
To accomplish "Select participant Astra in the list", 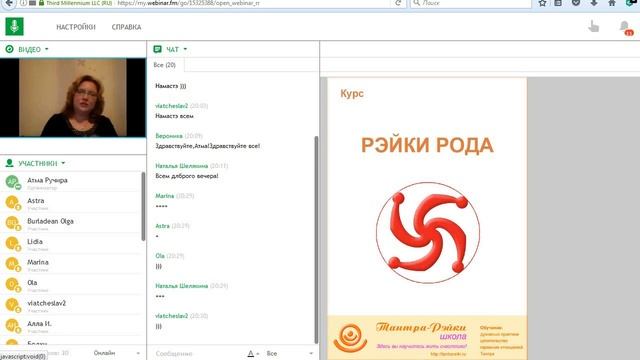I will 71,202.
